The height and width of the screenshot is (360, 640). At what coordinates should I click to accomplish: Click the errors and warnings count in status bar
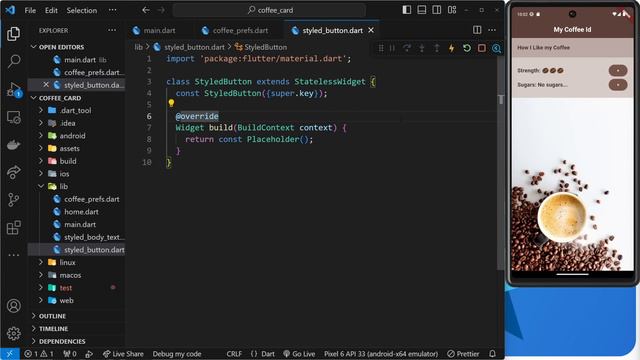pos(38,354)
